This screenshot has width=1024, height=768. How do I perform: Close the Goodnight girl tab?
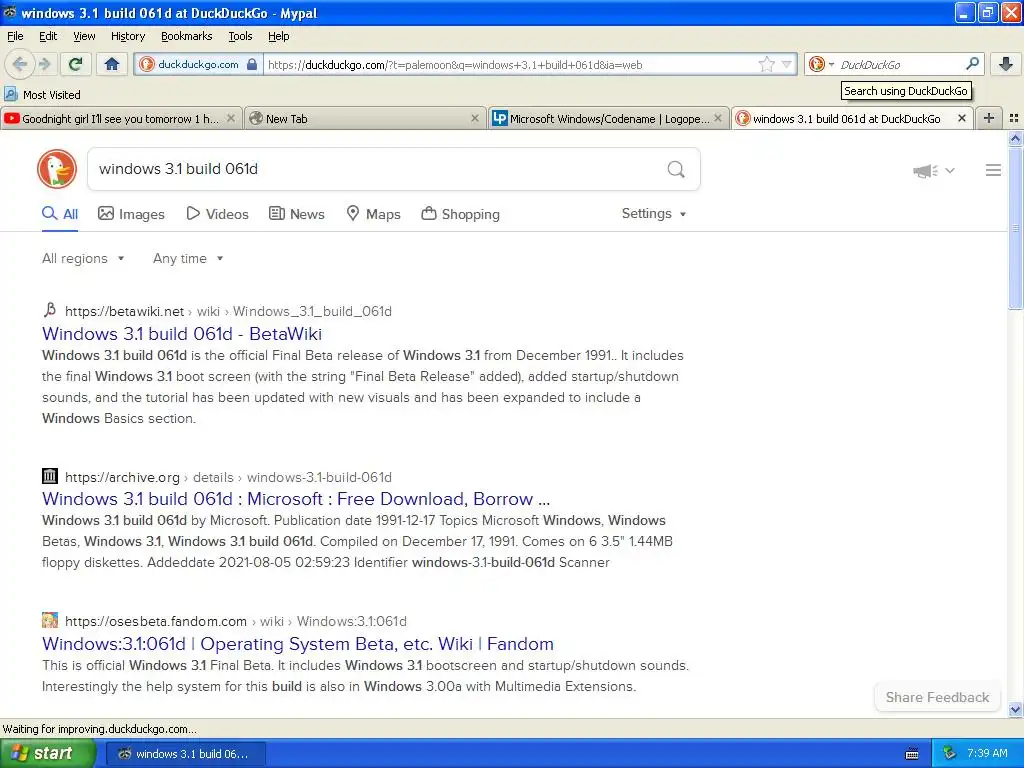click(231, 118)
